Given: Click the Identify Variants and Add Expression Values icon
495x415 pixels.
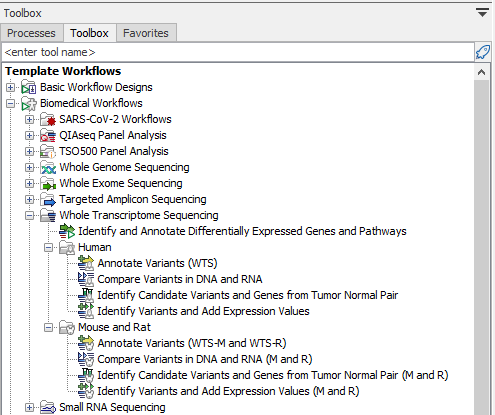Looking at the screenshot, I should point(86,311).
